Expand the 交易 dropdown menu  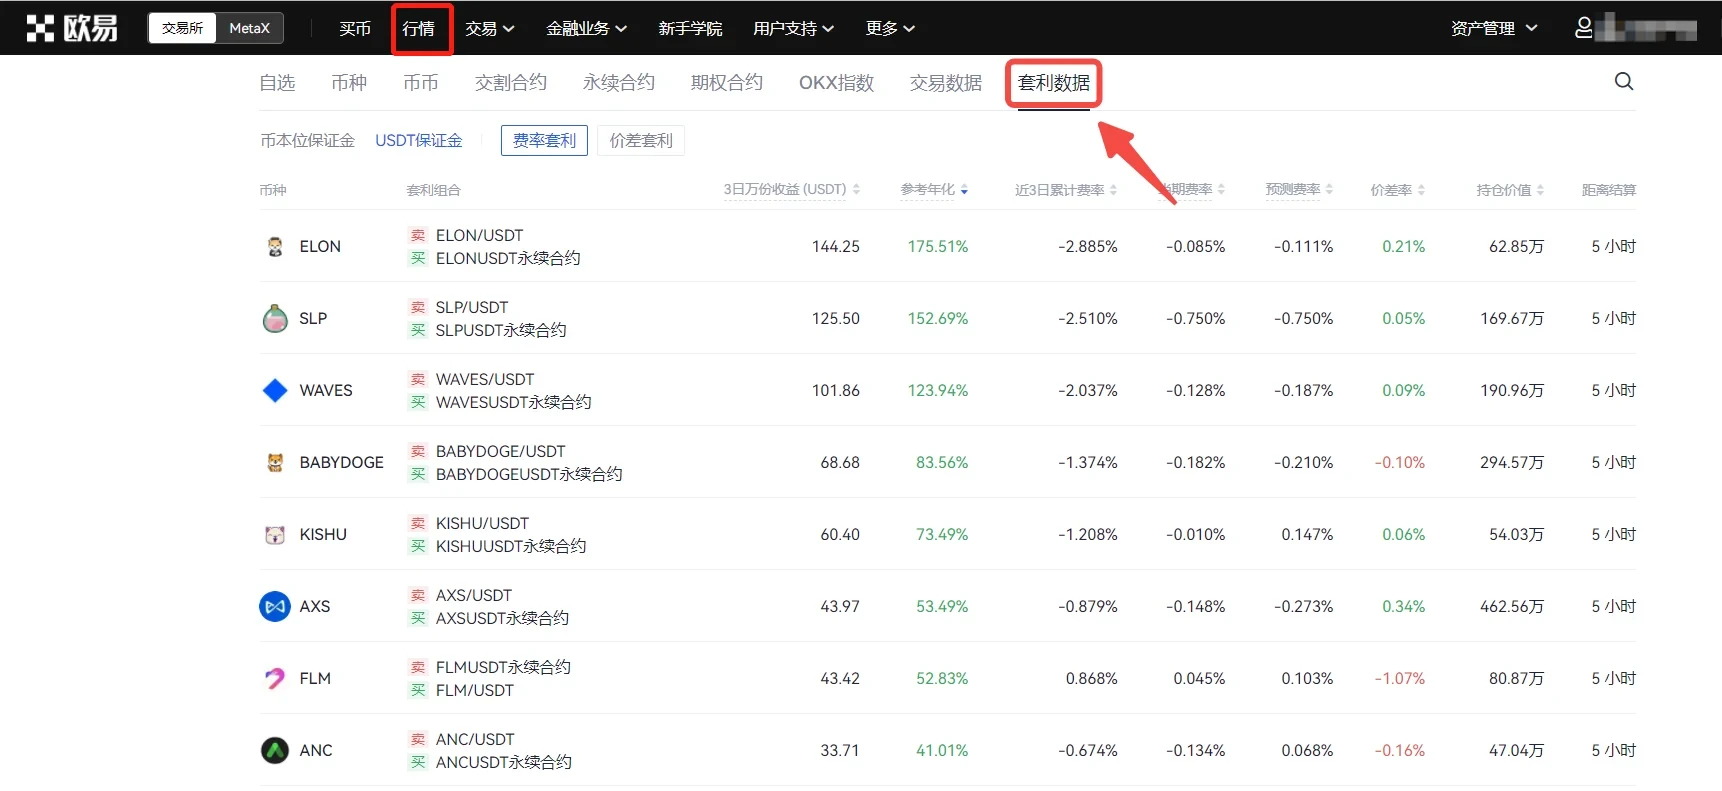pos(489,29)
